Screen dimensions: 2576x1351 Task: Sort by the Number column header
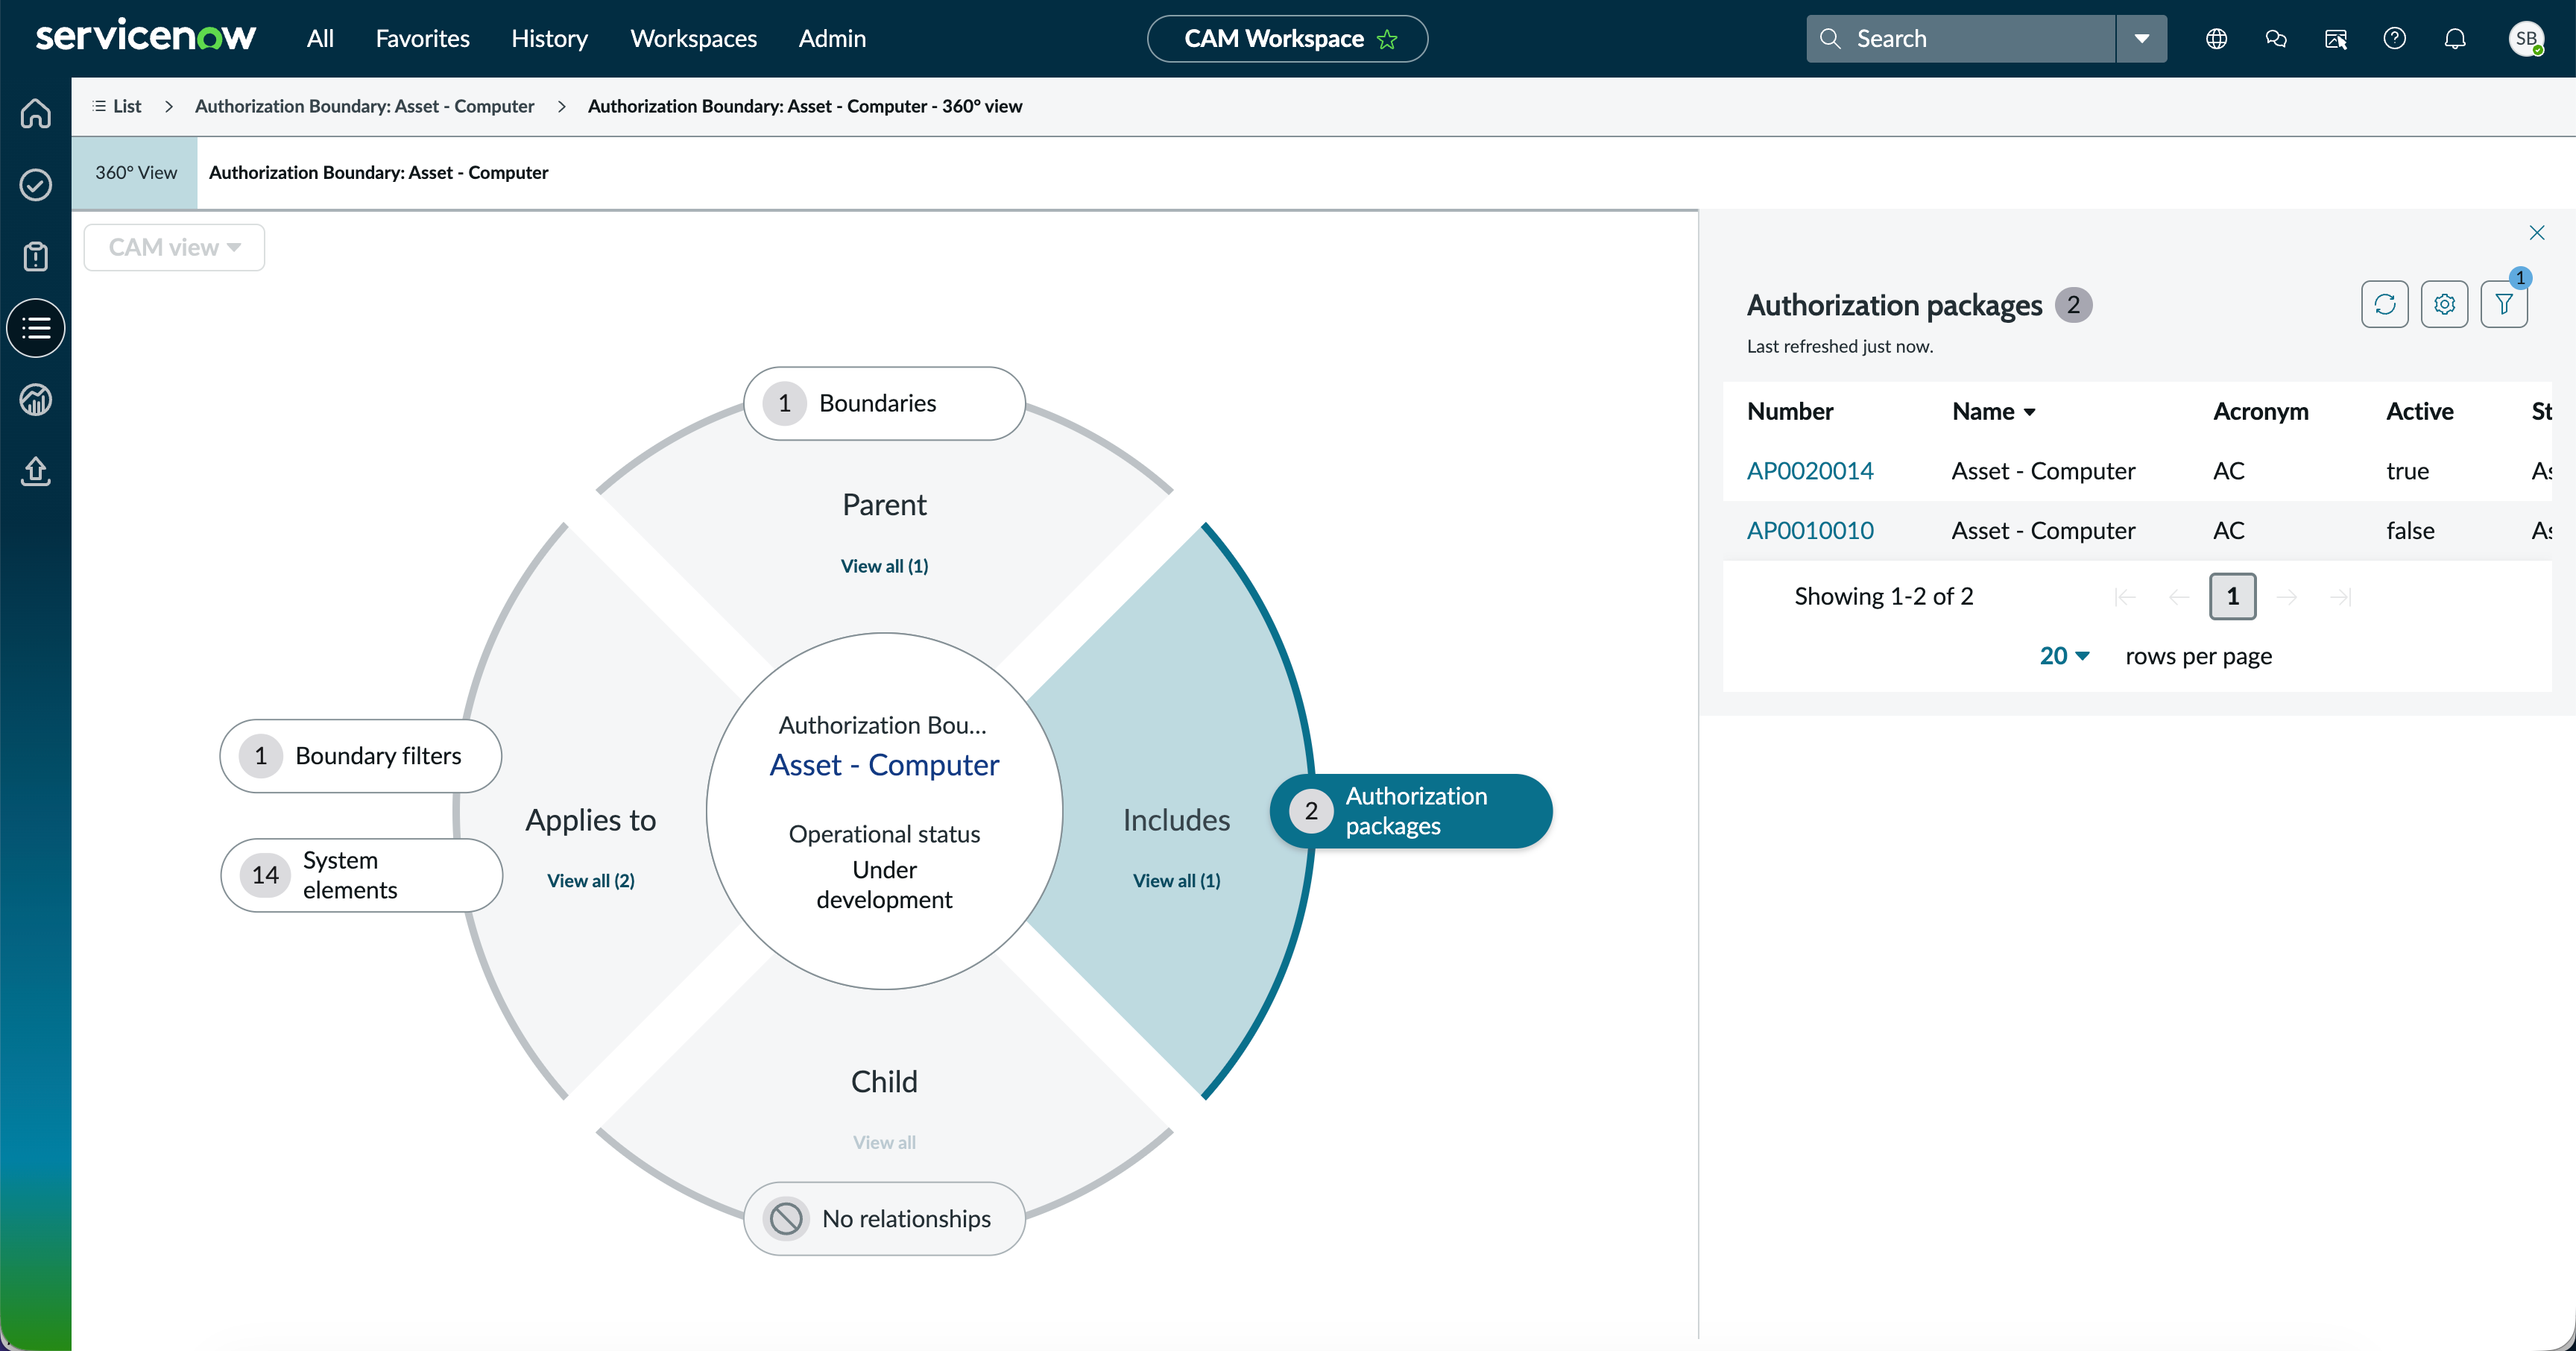coord(1789,412)
